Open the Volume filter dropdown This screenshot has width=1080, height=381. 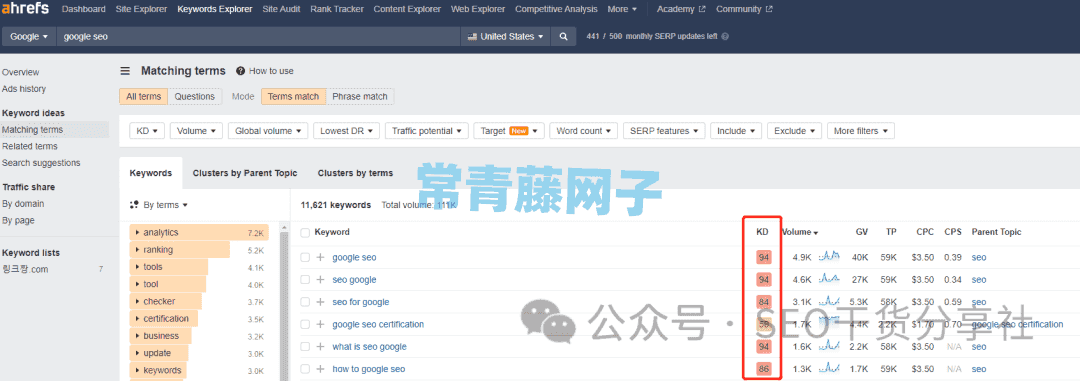(x=196, y=131)
